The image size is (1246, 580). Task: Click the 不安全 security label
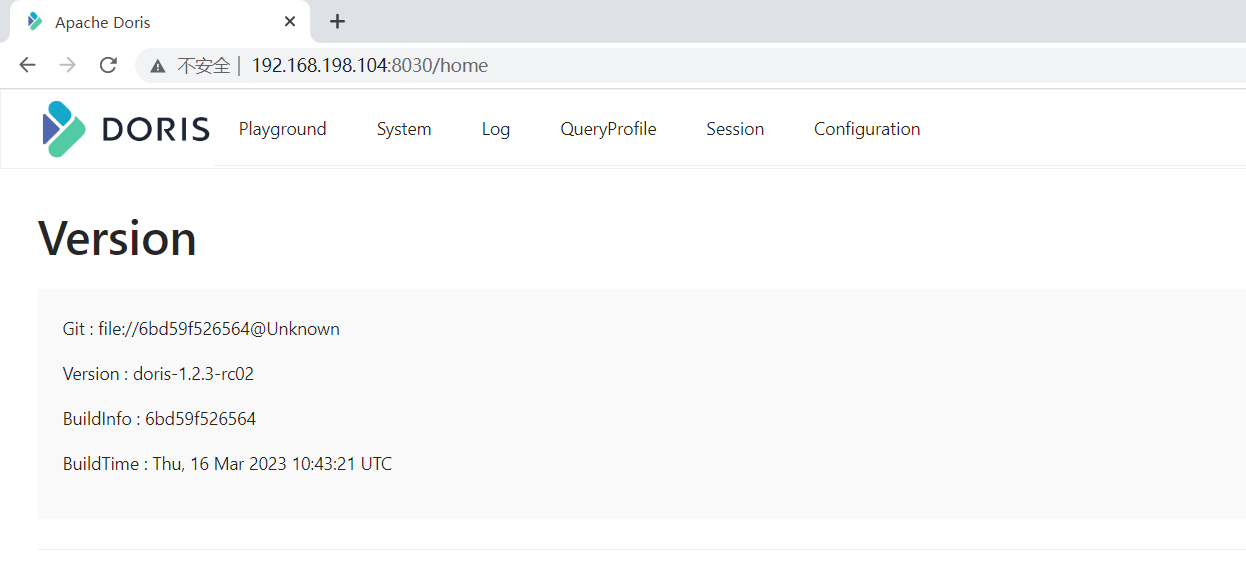click(203, 66)
